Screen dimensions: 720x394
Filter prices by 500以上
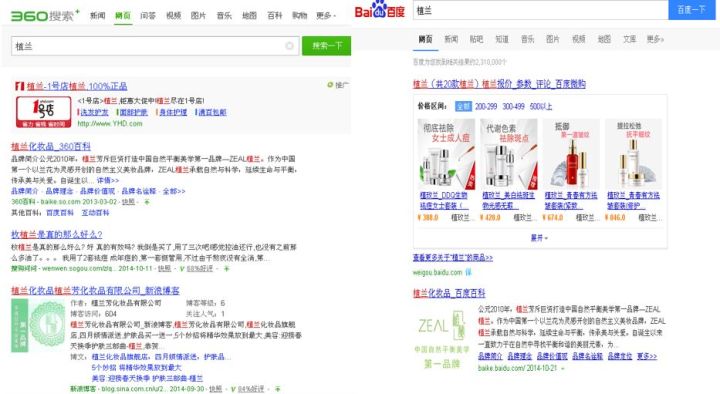point(541,106)
